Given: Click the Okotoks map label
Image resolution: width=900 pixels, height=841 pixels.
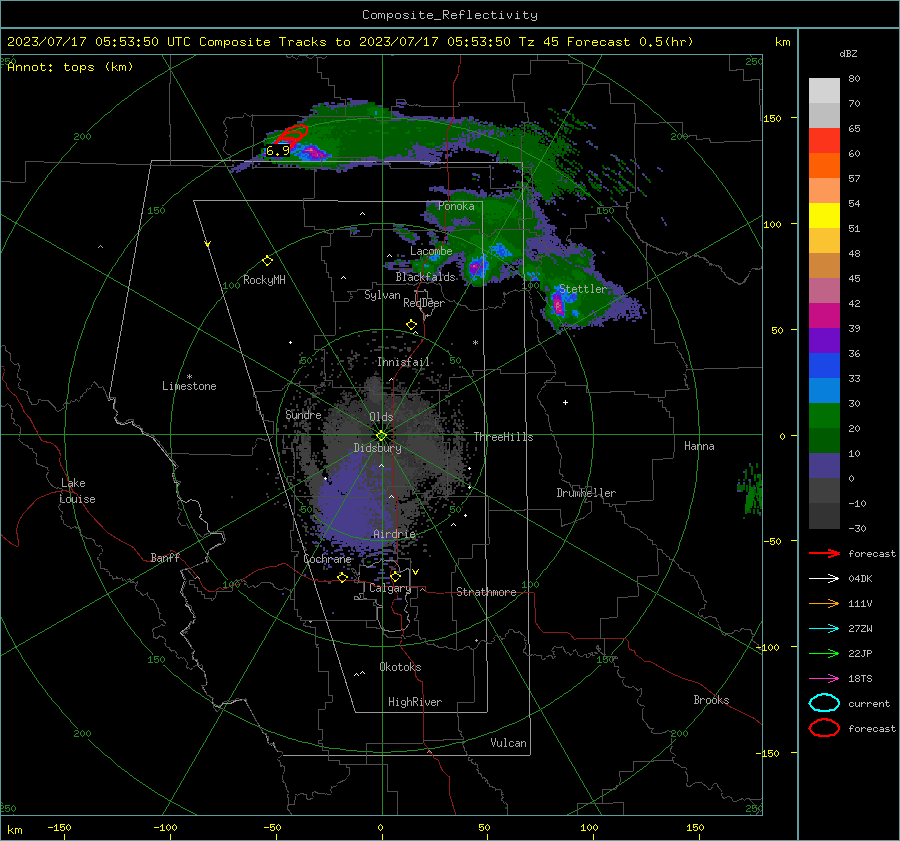Looking at the screenshot, I should (400, 667).
